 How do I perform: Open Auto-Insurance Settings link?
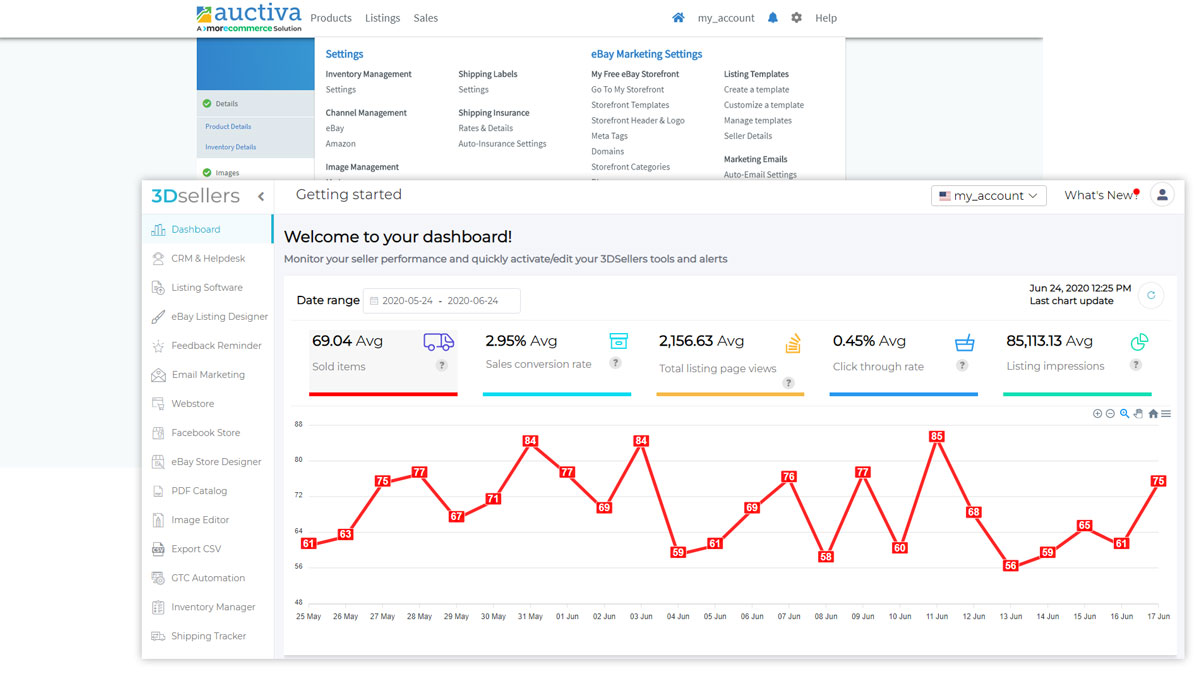(502, 144)
